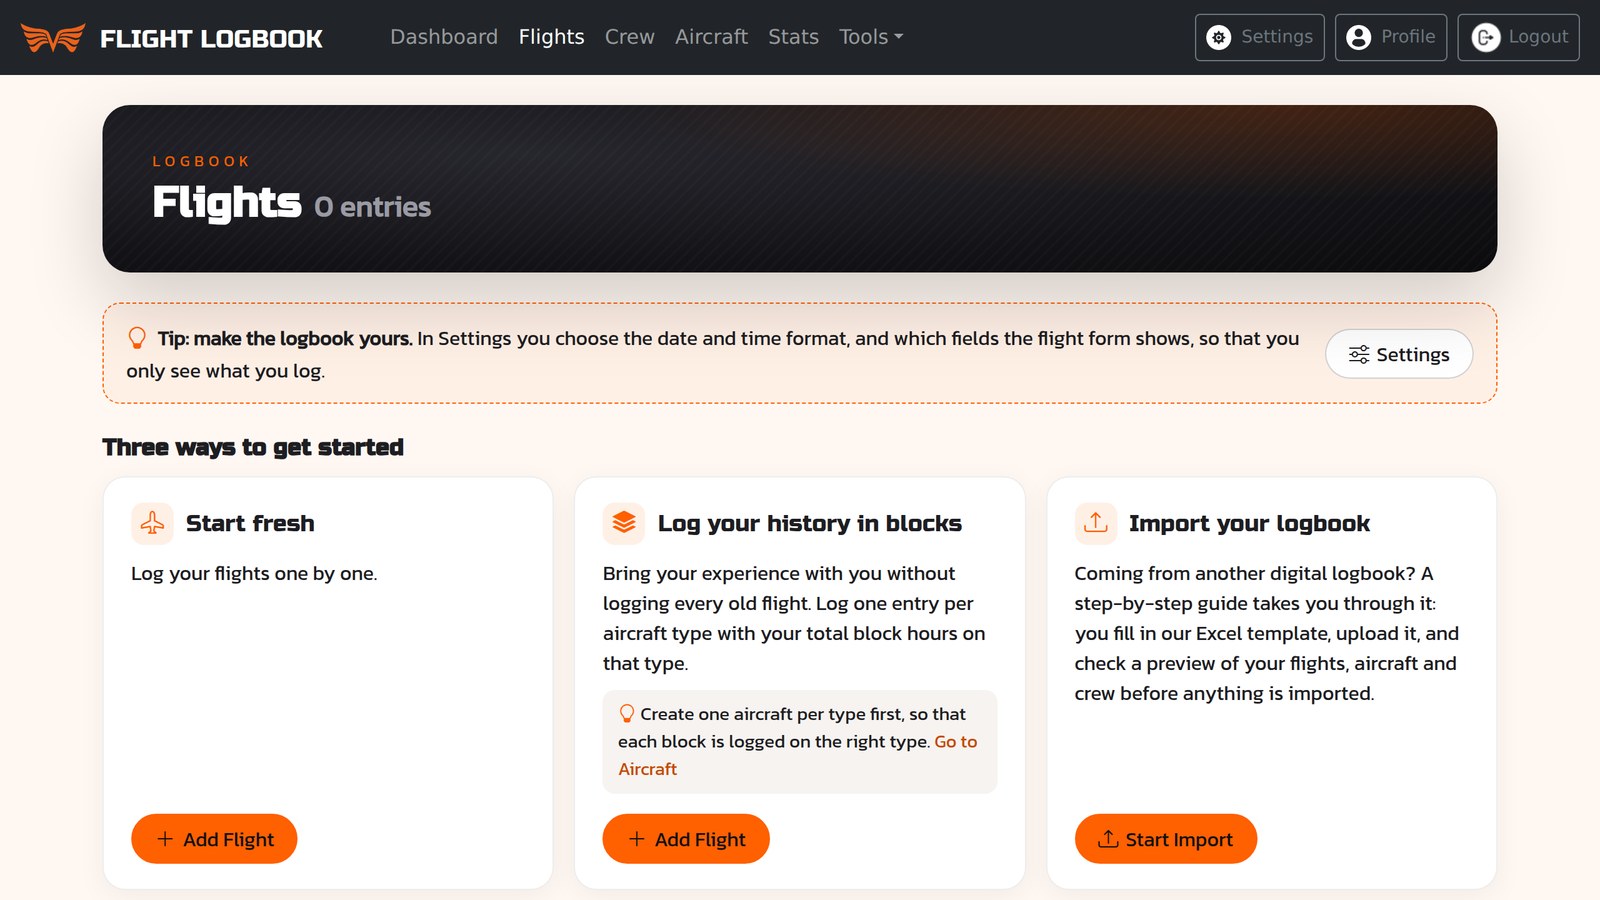This screenshot has height=900, width=1600.
Task: Click the user avatar icon beside Profile
Action: click(x=1358, y=37)
